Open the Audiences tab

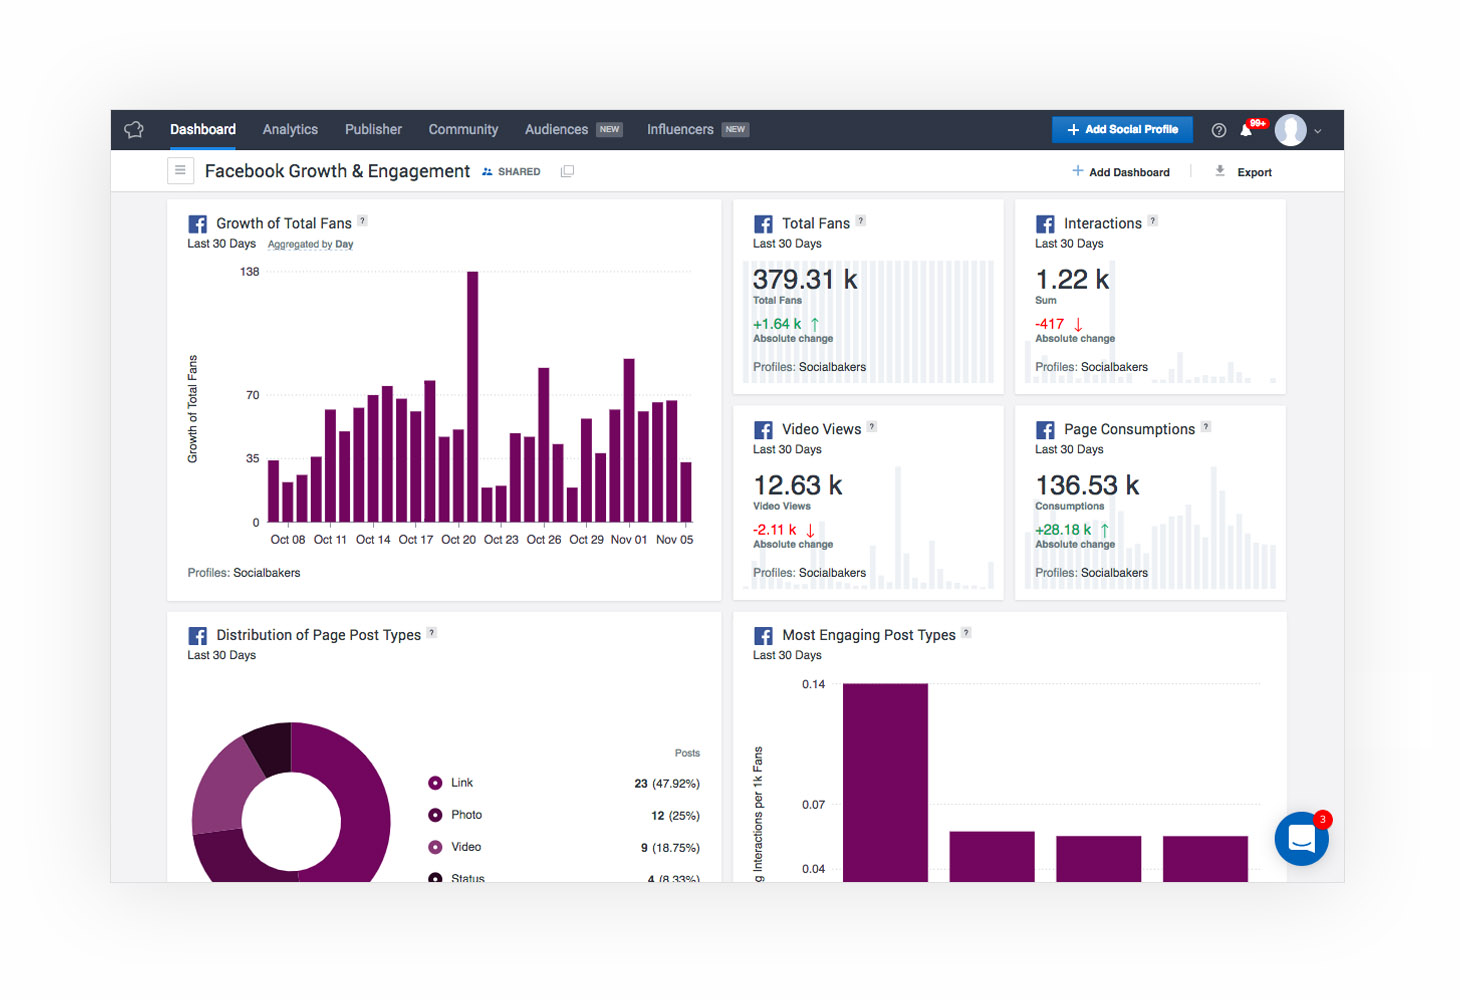pyautogui.click(x=556, y=129)
